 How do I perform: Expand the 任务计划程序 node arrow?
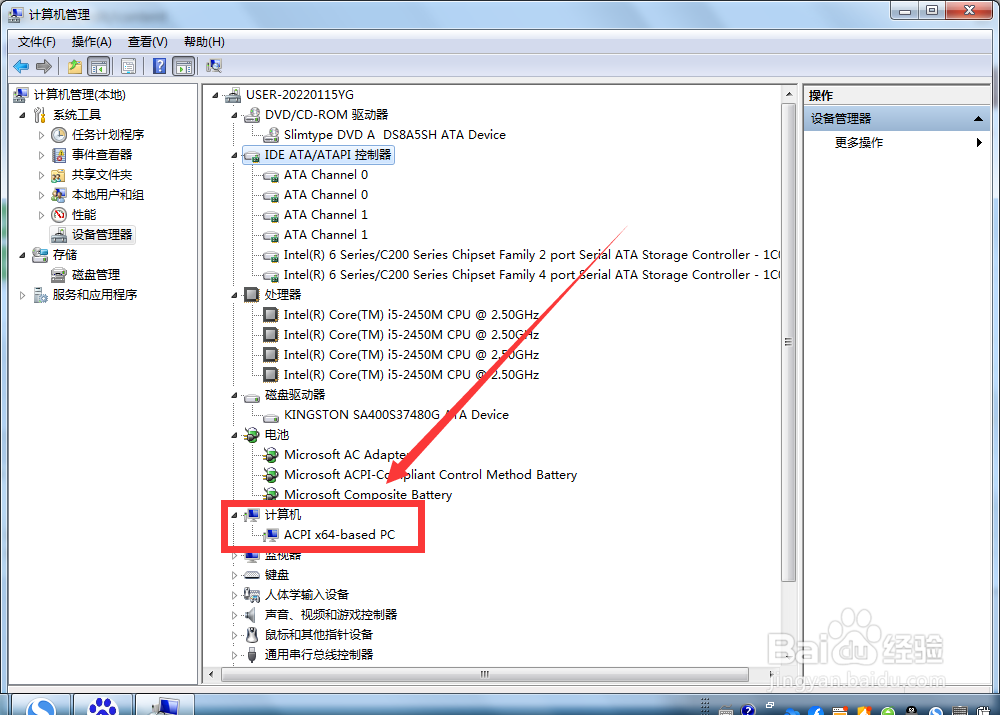pyautogui.click(x=41, y=135)
